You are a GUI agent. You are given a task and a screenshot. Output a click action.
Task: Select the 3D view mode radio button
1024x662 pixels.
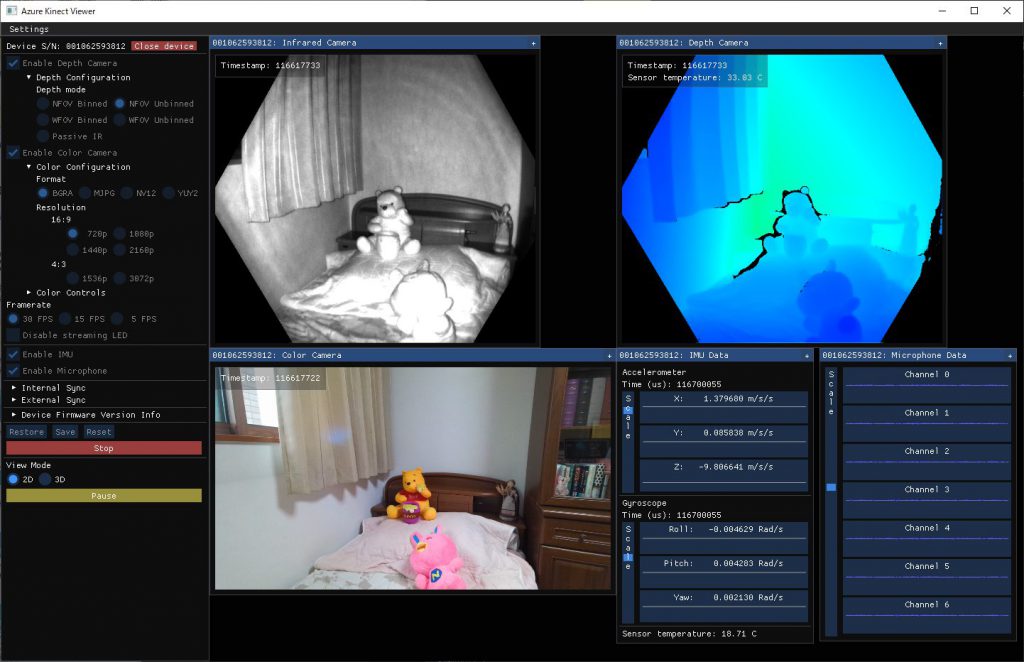(x=45, y=479)
